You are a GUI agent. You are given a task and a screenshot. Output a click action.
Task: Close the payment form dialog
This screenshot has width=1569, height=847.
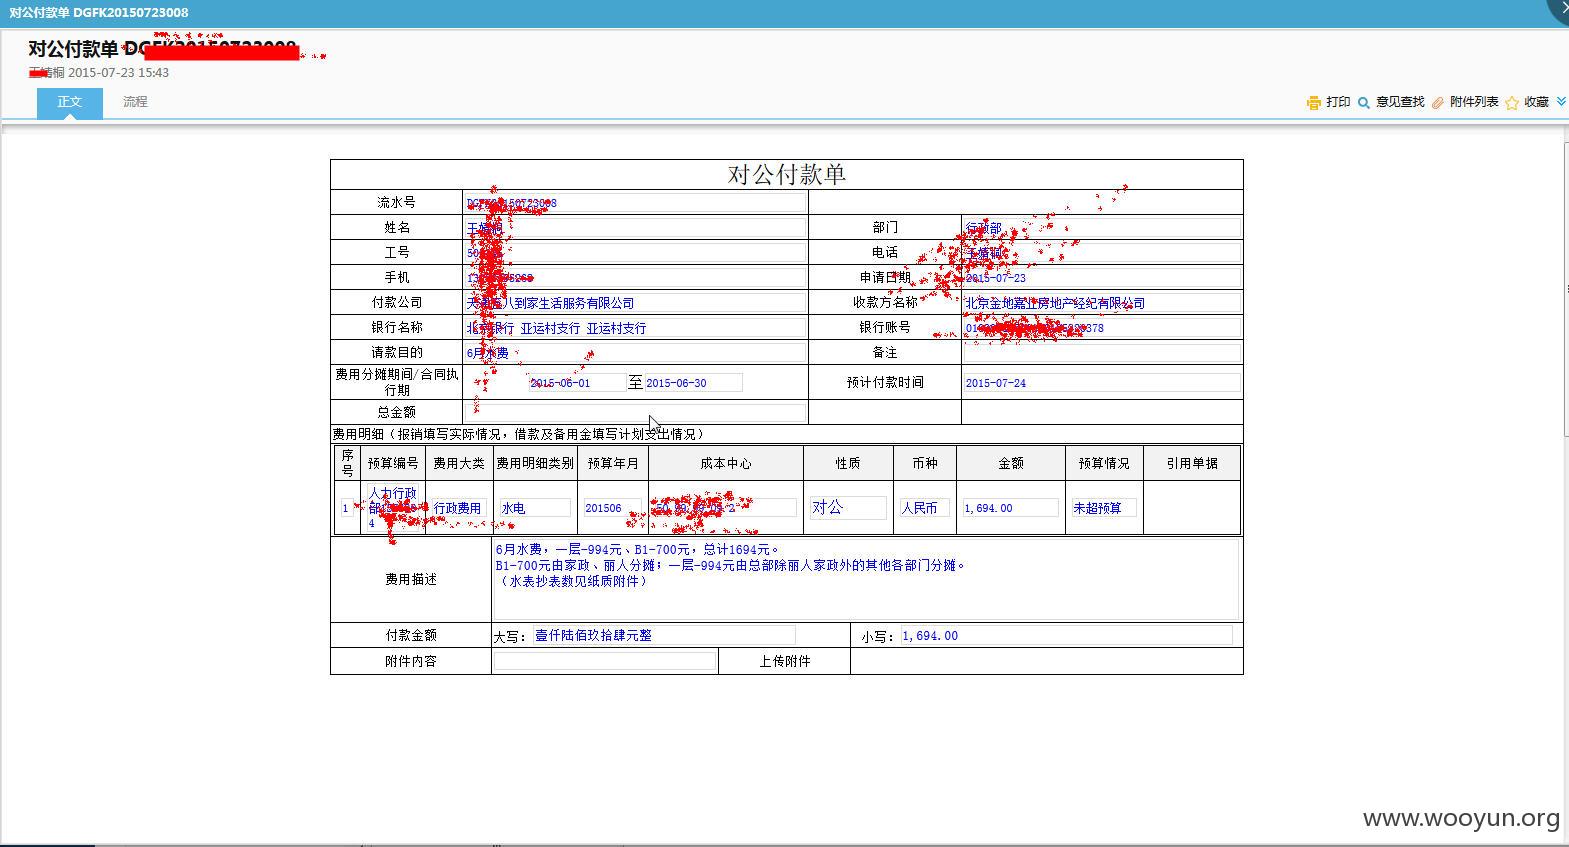(x=1562, y=8)
